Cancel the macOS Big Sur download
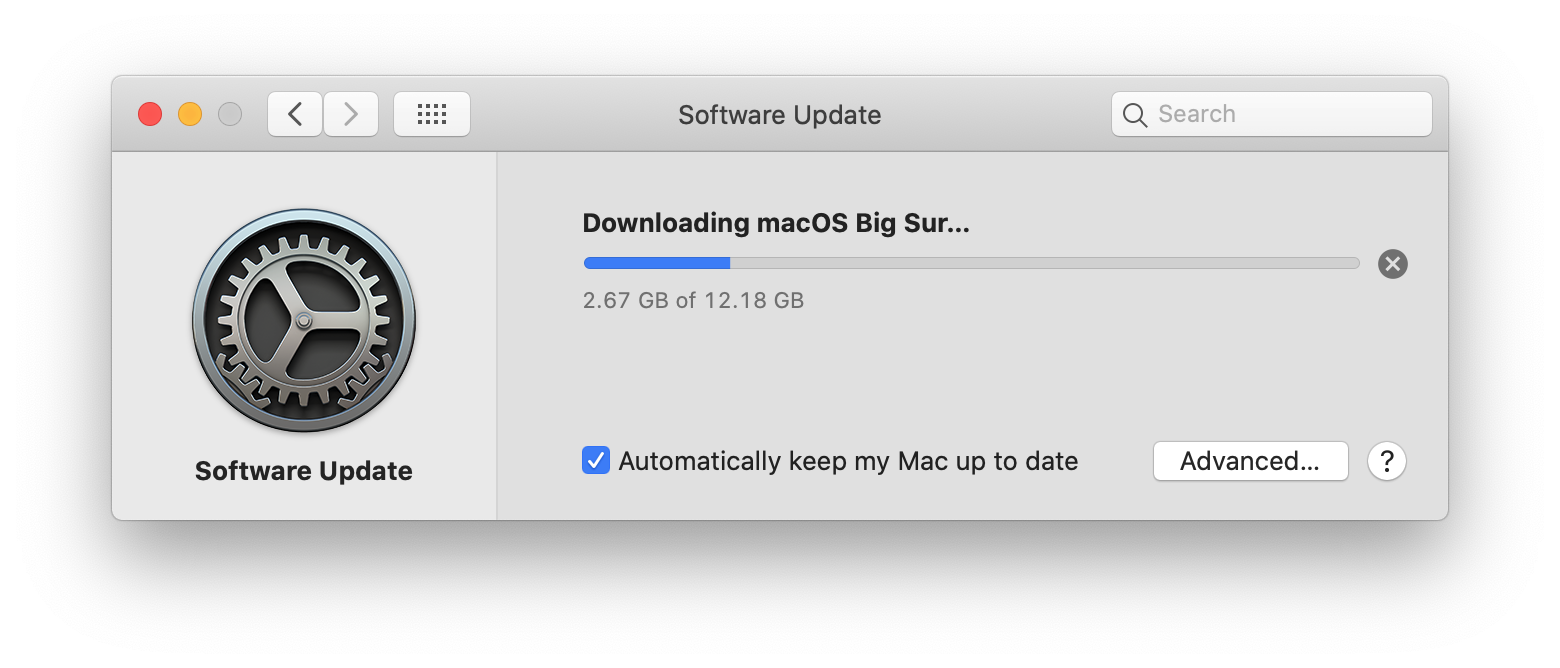The height and width of the screenshot is (668, 1560). [1393, 264]
